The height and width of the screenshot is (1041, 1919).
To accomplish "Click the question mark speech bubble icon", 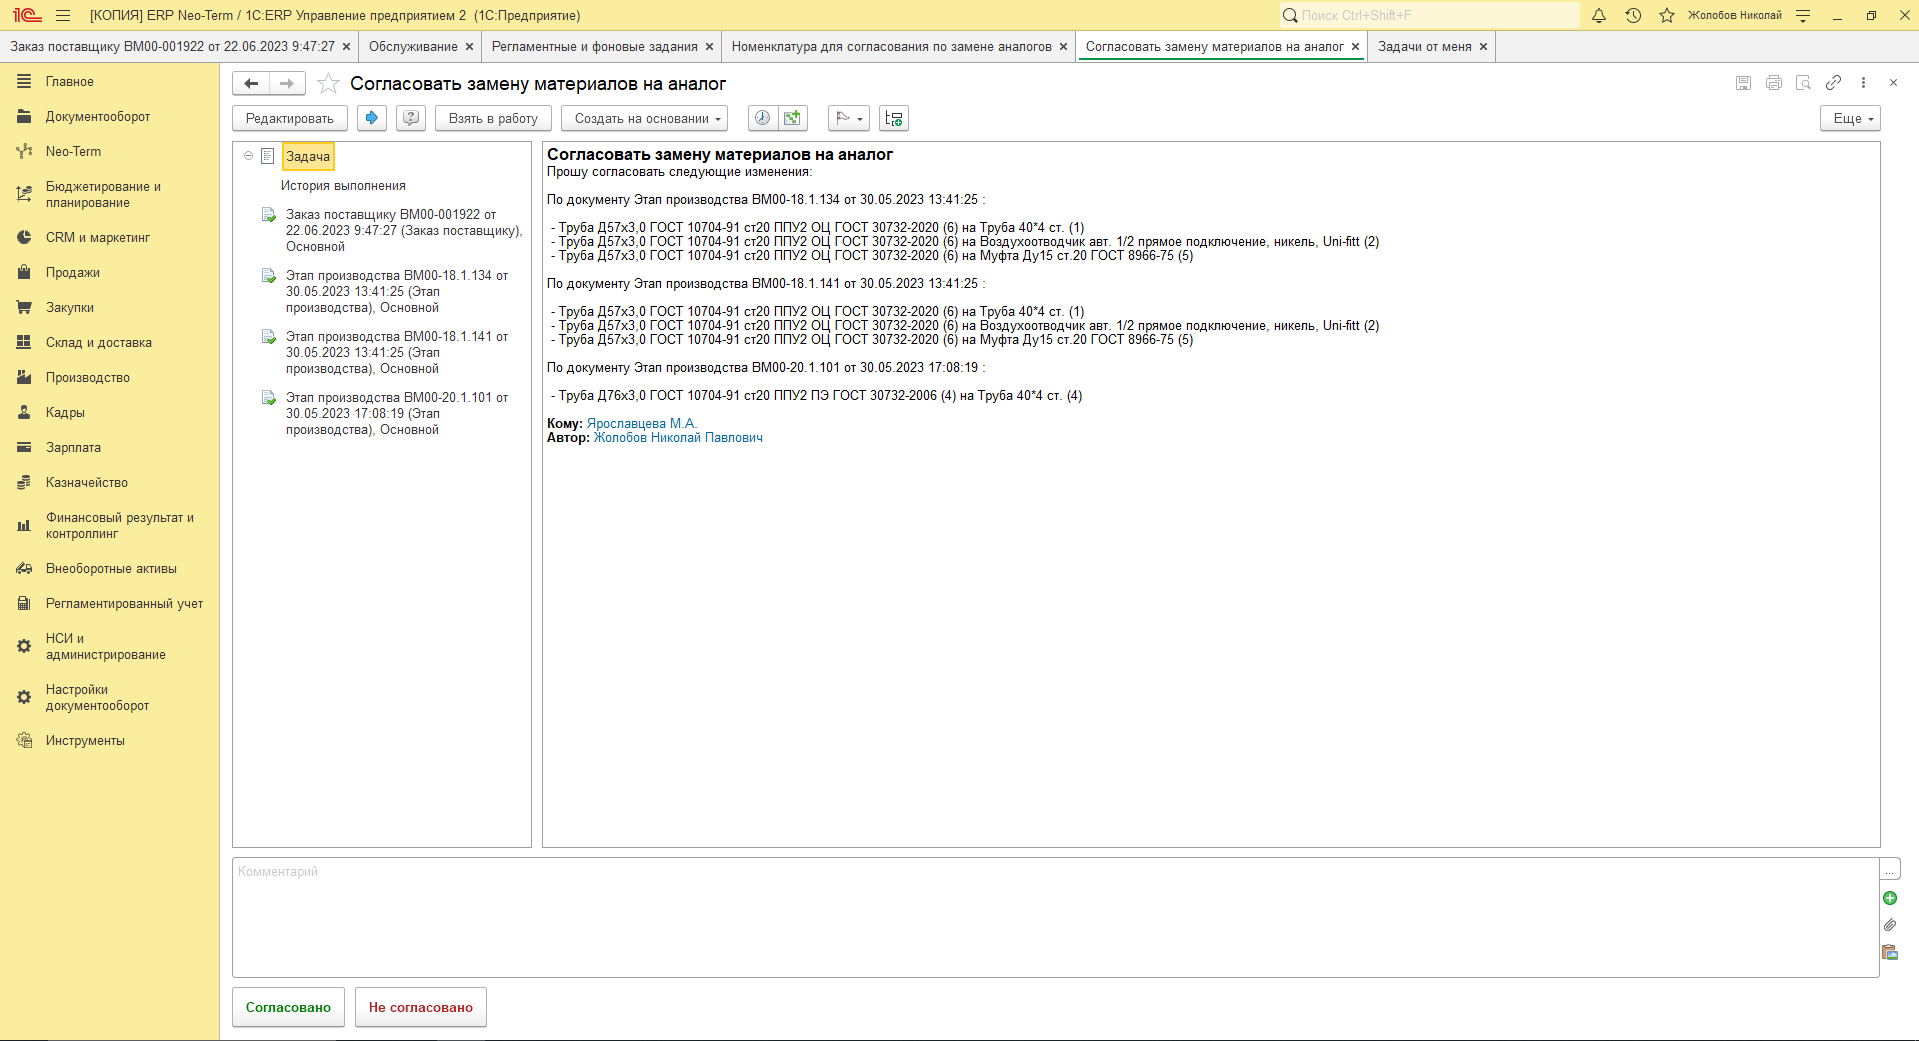I will point(411,118).
